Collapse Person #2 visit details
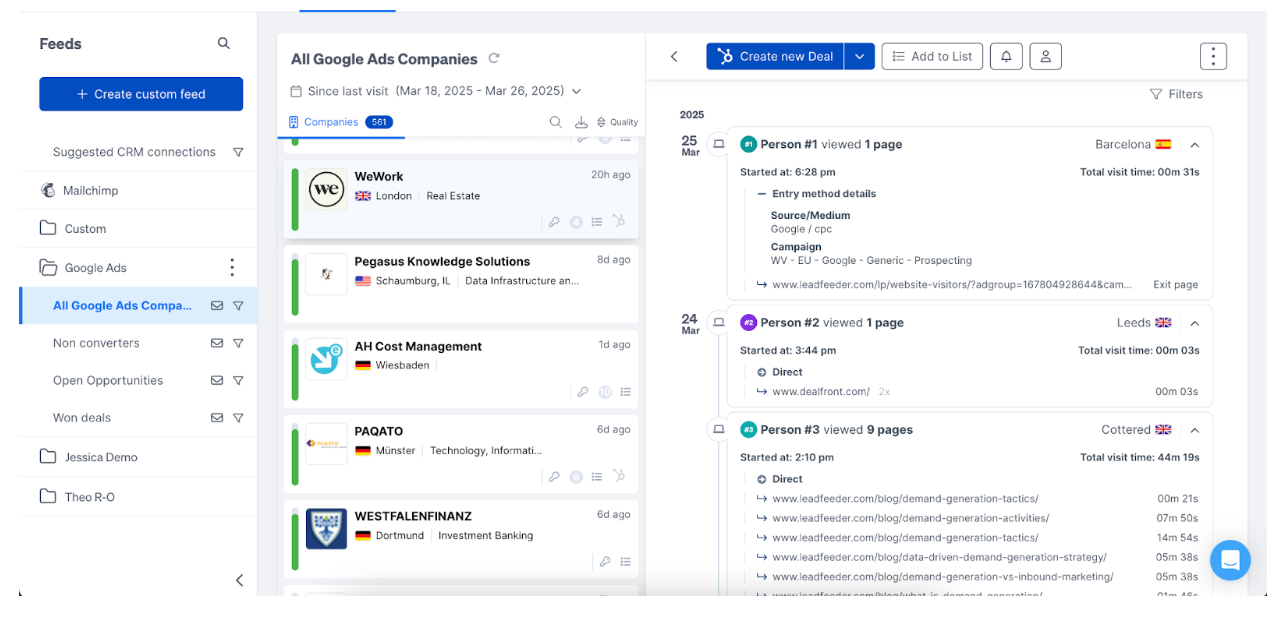Screen dimensions: 1268x620 [x=1194, y=322]
